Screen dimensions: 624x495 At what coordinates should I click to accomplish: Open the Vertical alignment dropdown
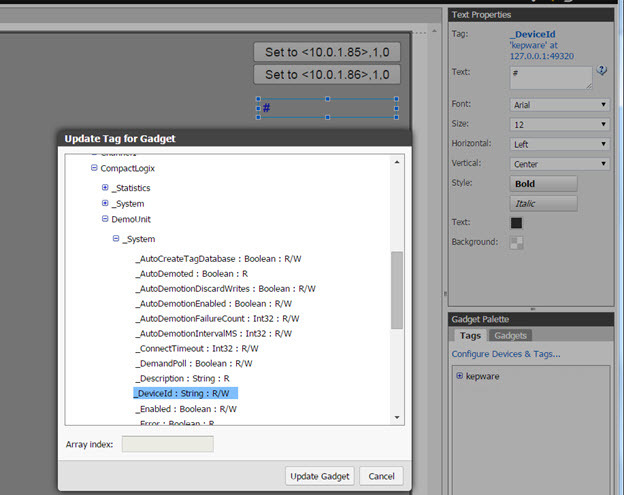coord(560,164)
